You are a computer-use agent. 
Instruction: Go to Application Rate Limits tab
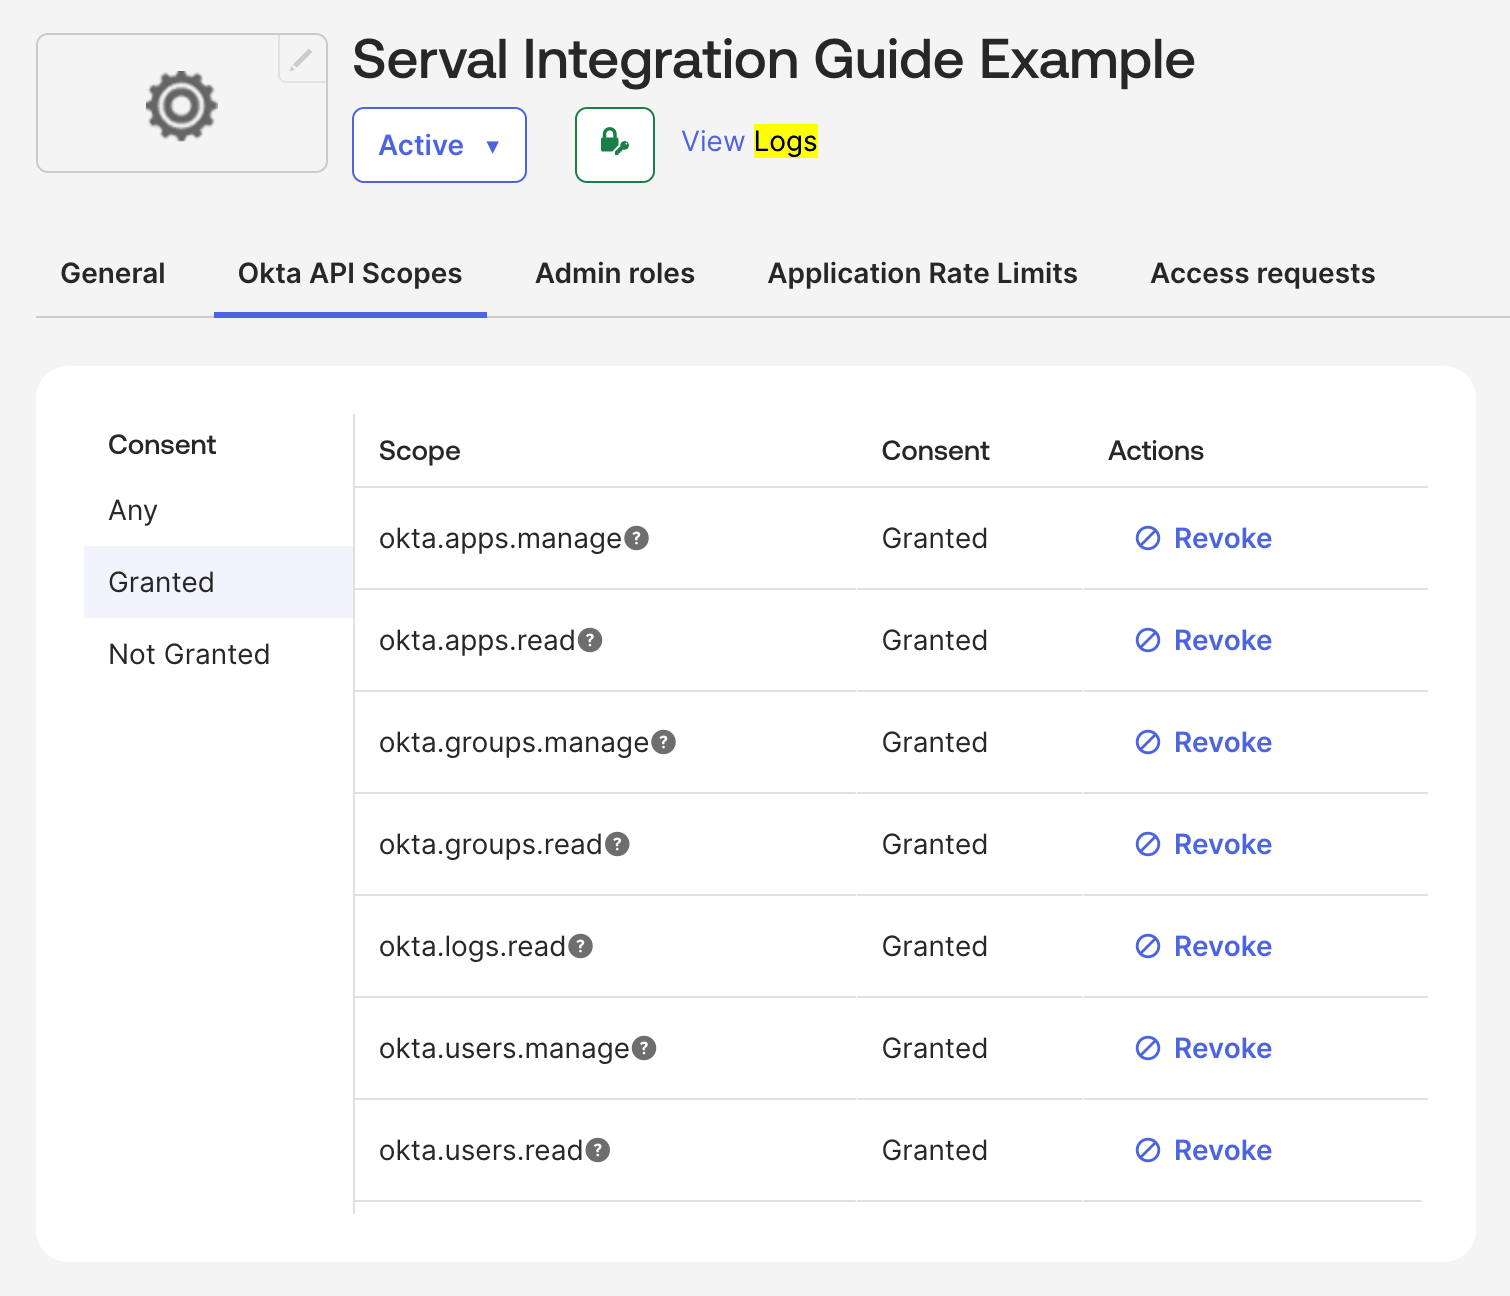pyautogui.click(x=922, y=273)
